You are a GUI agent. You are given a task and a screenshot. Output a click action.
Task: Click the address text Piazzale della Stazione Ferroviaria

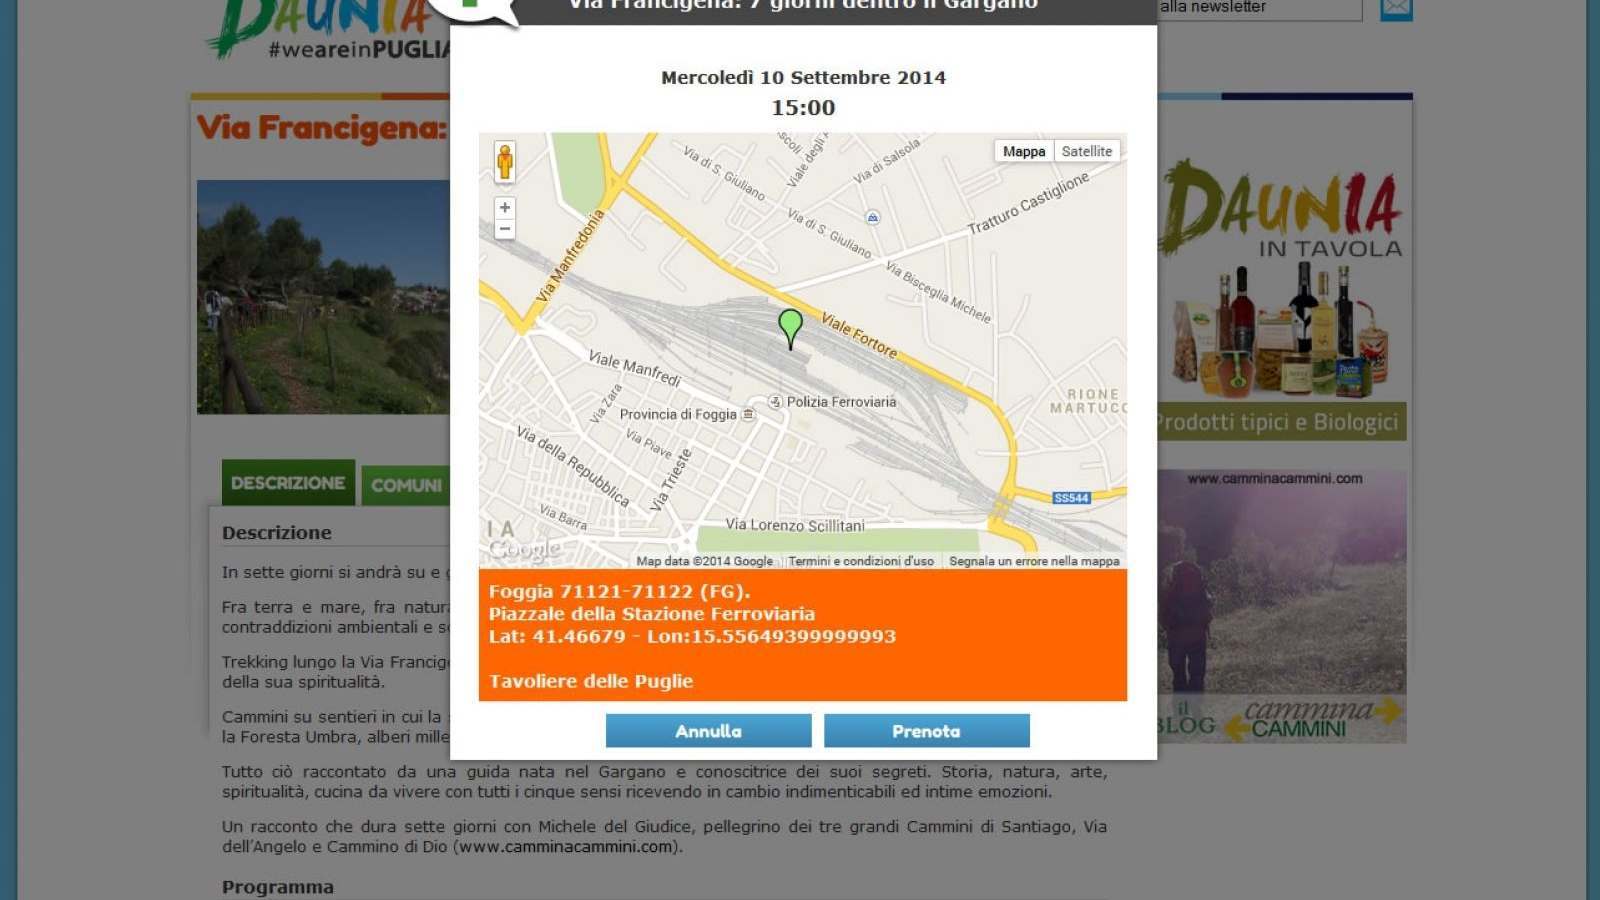tap(652, 614)
